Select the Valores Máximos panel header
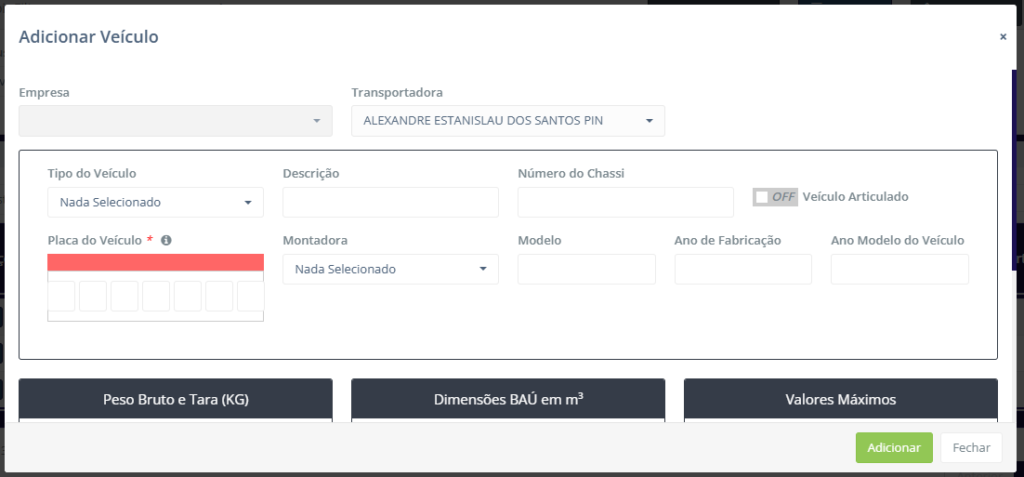Screen dimensions: 1024x477 coord(840,399)
